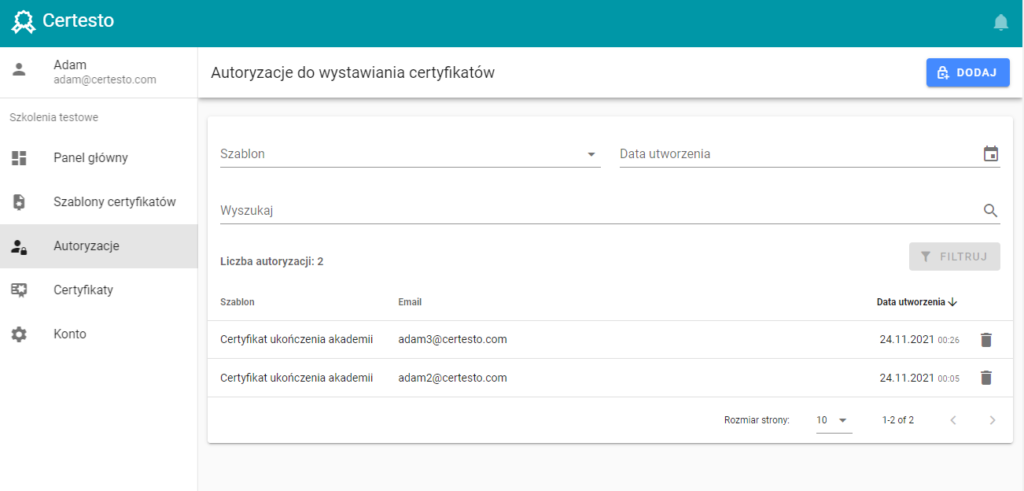
Task: Click the DODAJ button
Action: (968, 72)
